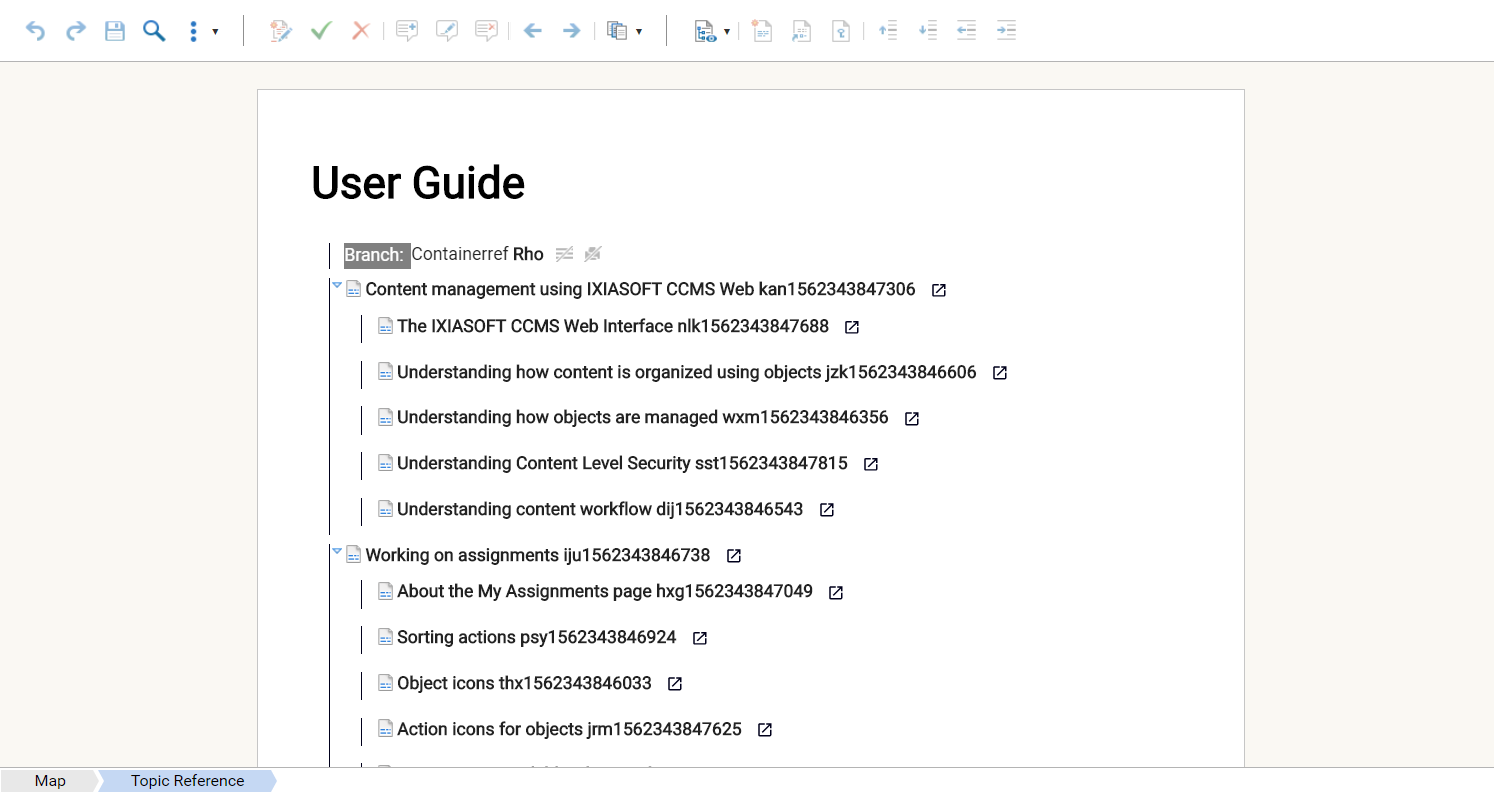Open link for Action icons for objects
The height and width of the screenshot is (793, 1494).
pos(765,730)
